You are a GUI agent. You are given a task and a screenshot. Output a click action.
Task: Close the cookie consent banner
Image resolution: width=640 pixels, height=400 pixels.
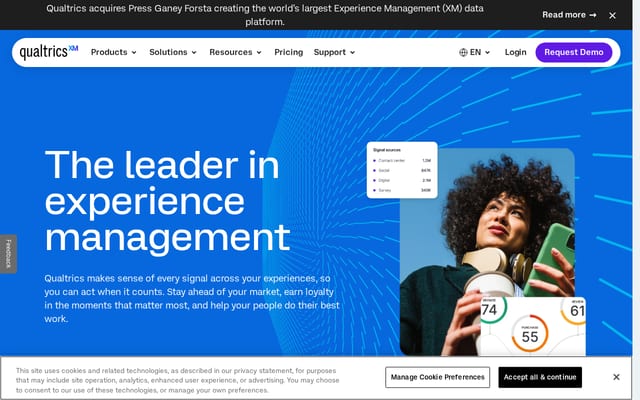tap(616, 377)
